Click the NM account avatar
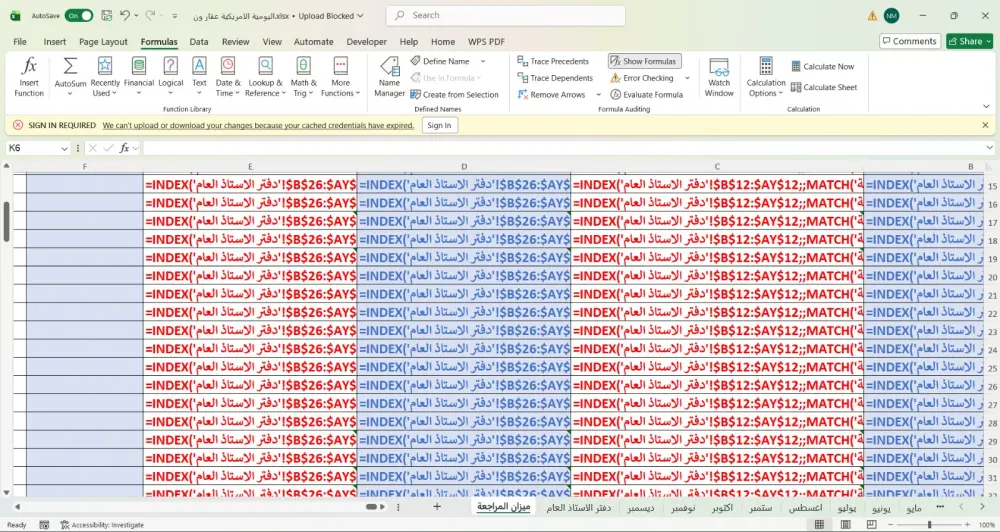 pos(892,16)
